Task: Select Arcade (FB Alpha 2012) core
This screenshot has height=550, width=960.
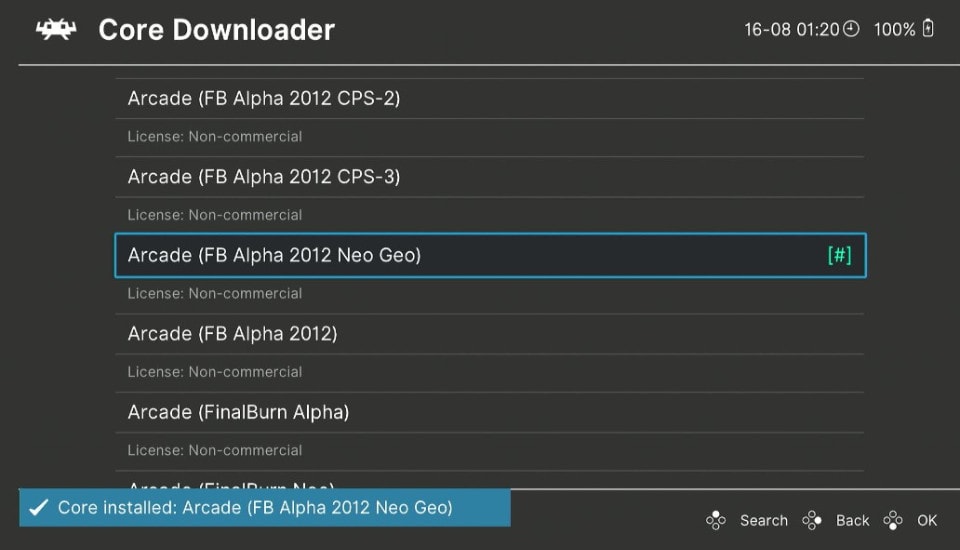Action: [490, 333]
